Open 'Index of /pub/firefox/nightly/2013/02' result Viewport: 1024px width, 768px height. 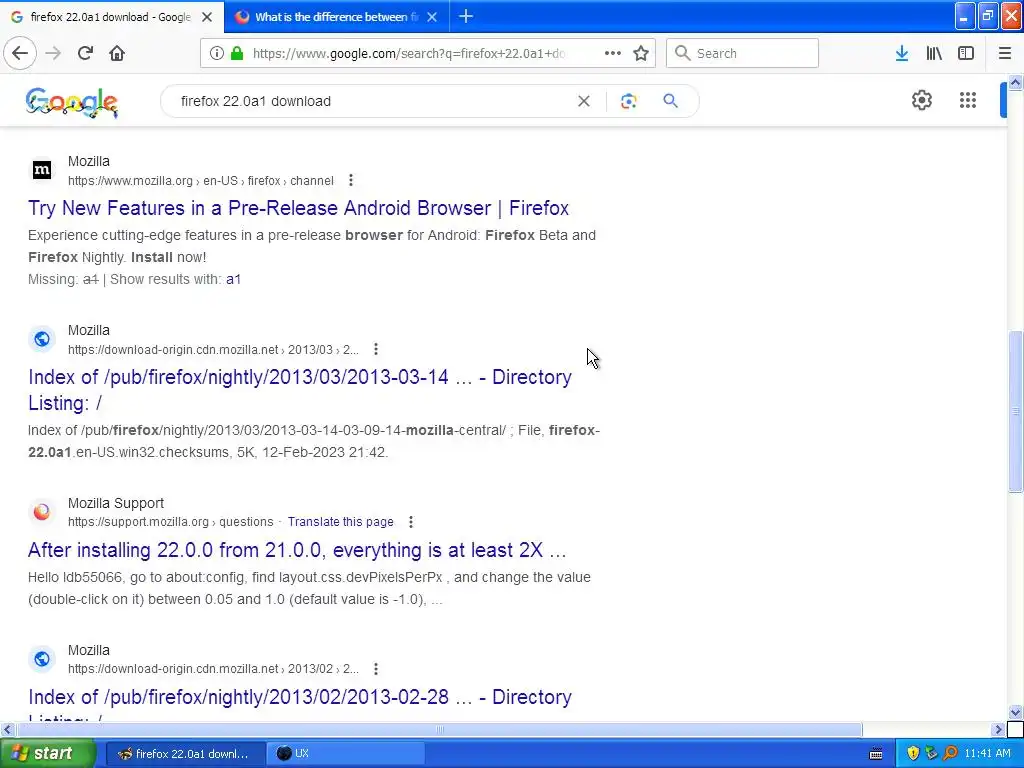tap(300, 697)
